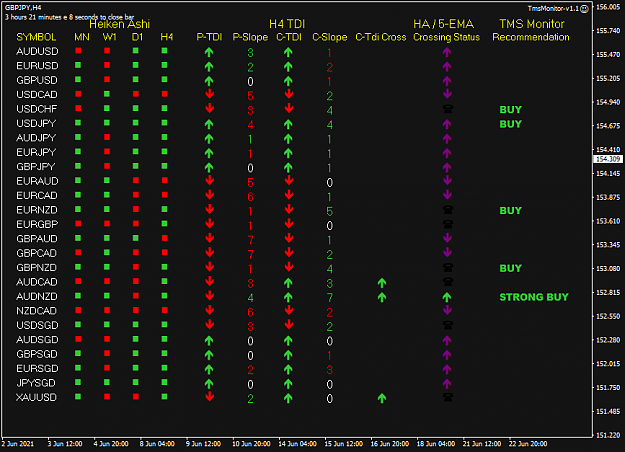Select the GBPJPY symbol label
This screenshot has height=452, width=625.
(x=35, y=167)
